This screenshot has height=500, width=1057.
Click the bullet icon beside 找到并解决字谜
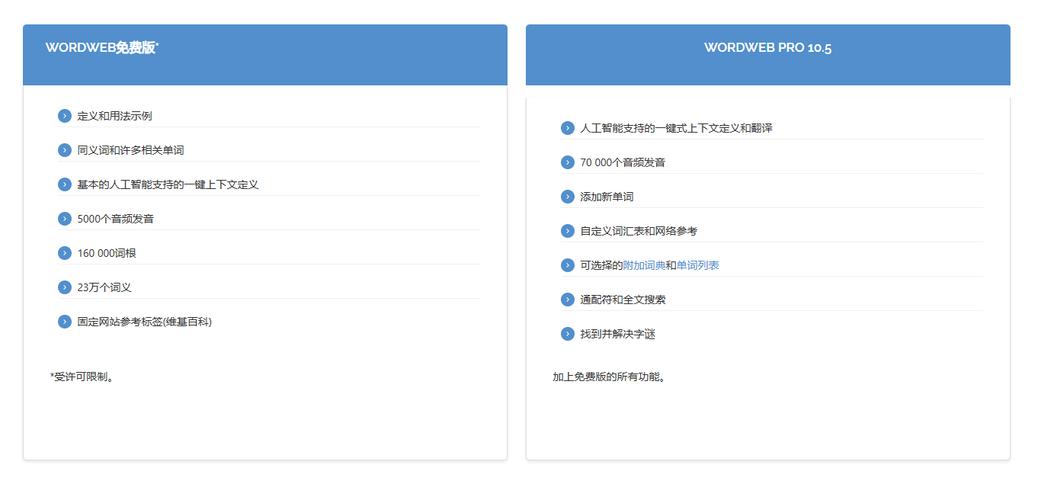point(568,334)
